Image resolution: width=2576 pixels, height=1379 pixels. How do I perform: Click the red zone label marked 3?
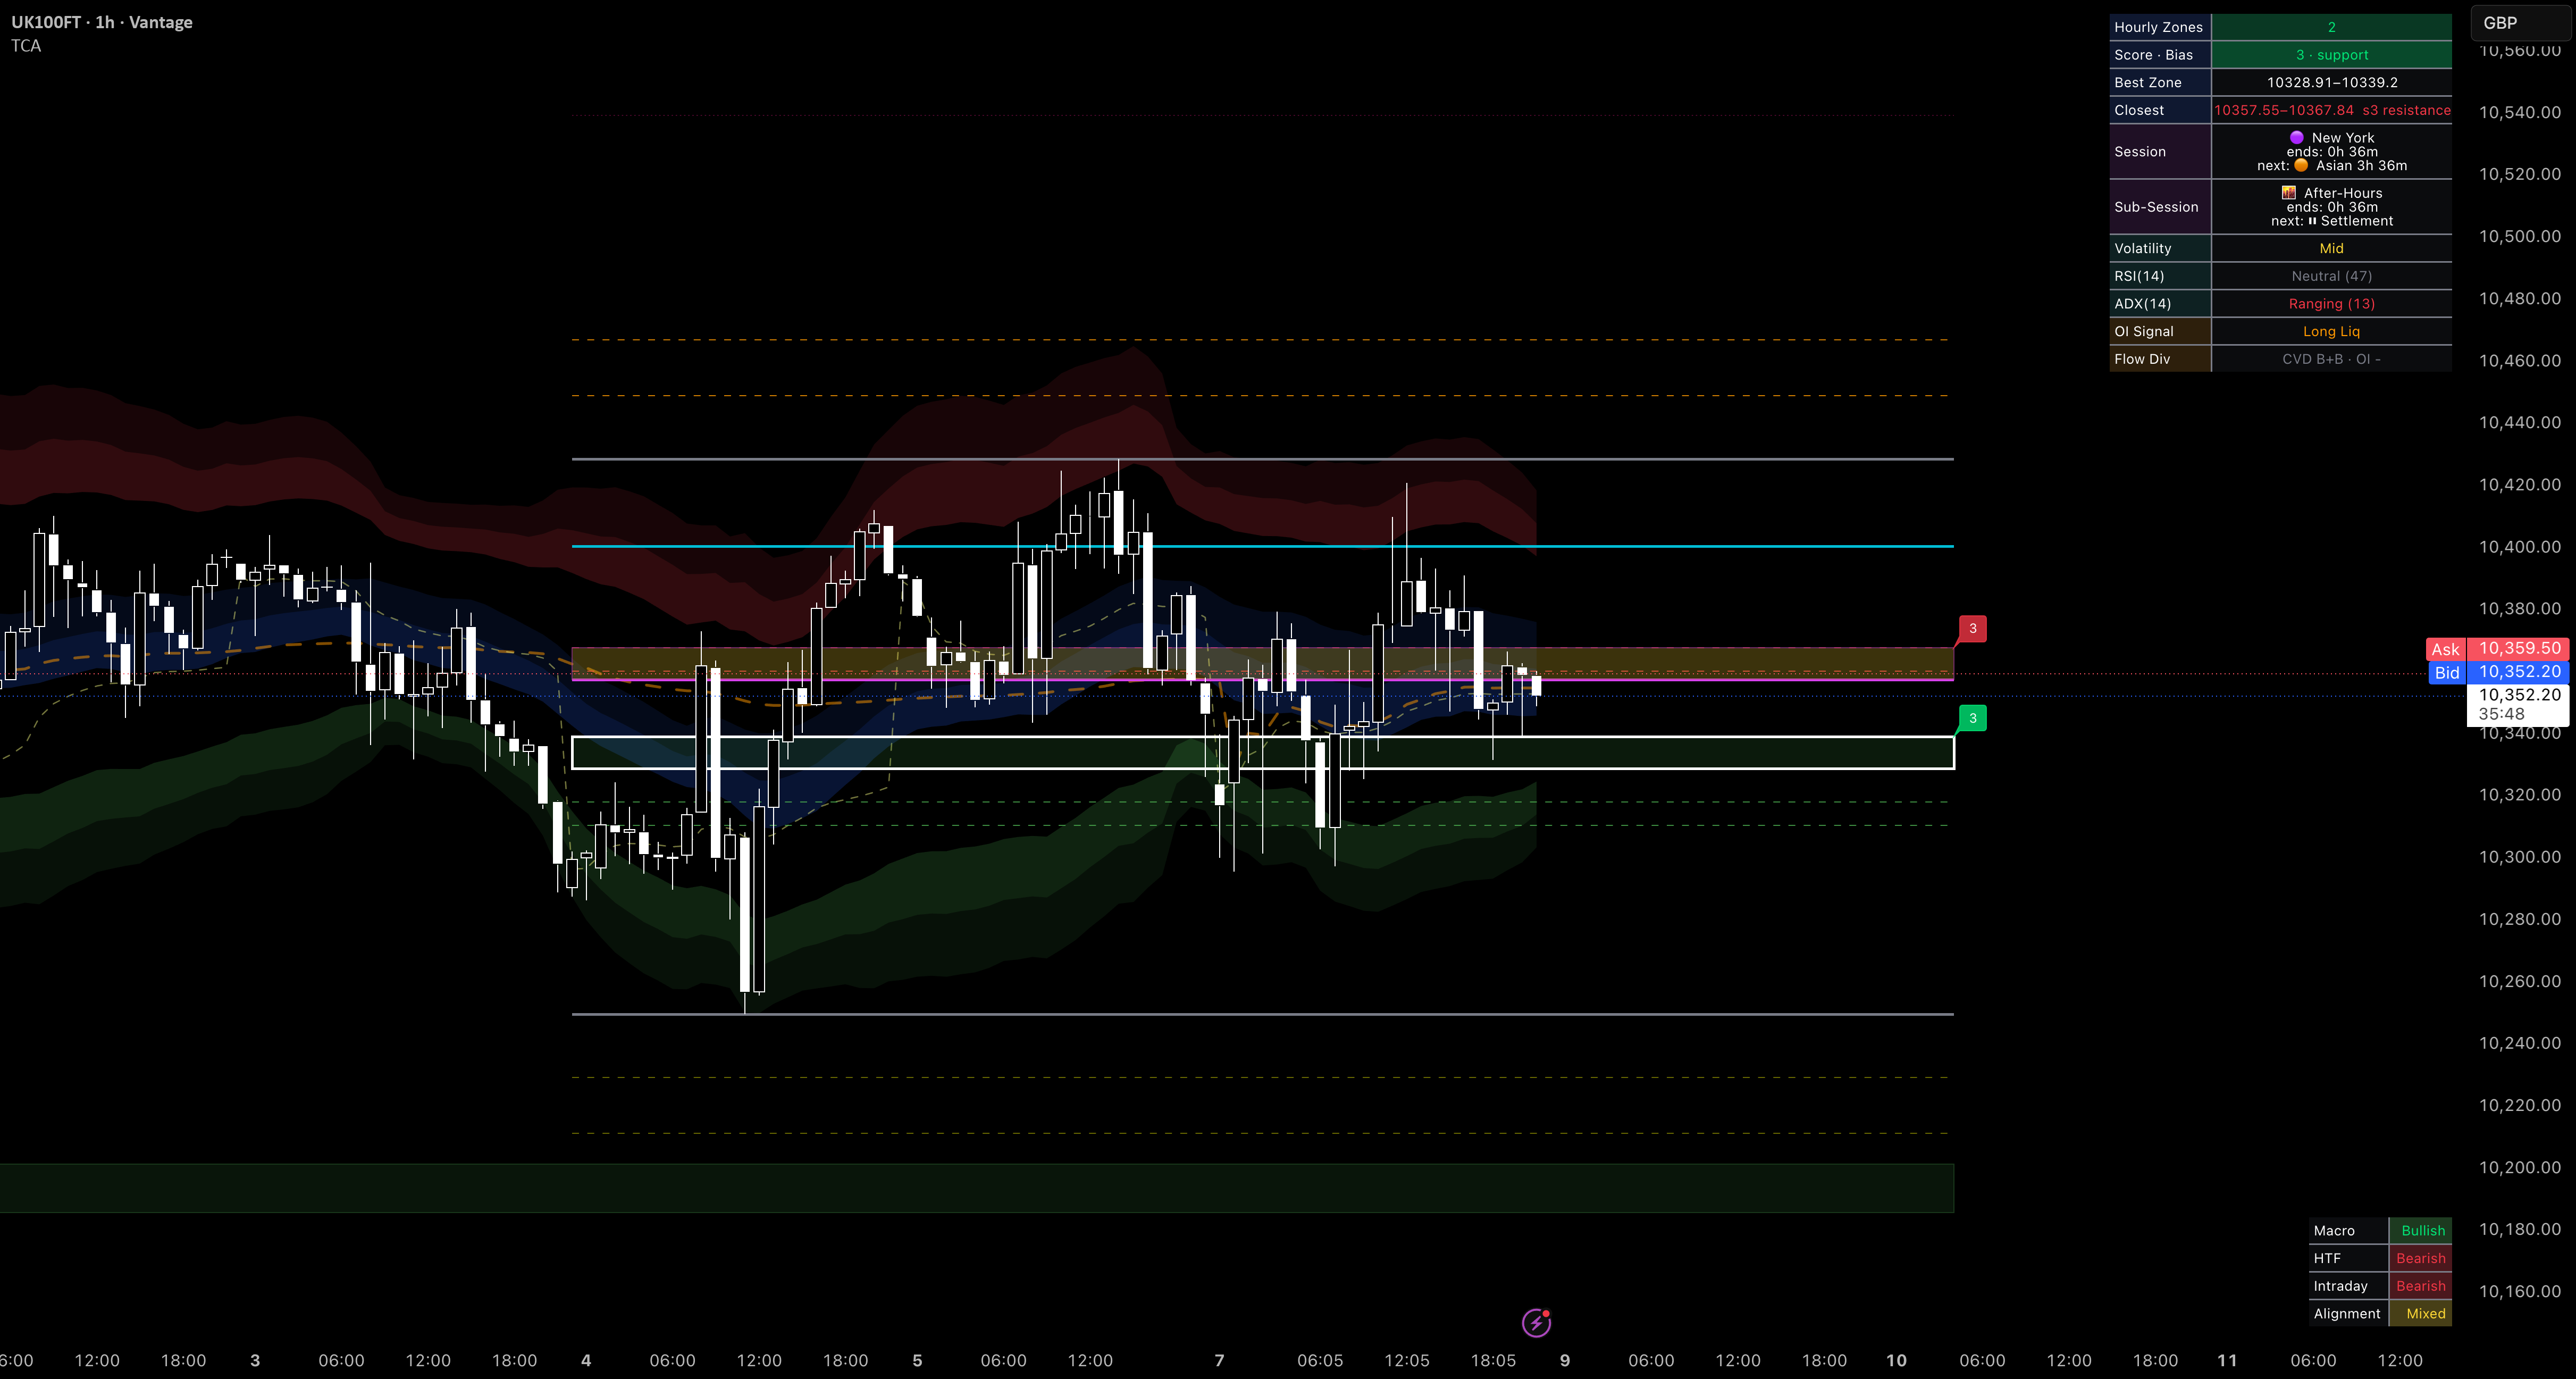coord(1972,628)
